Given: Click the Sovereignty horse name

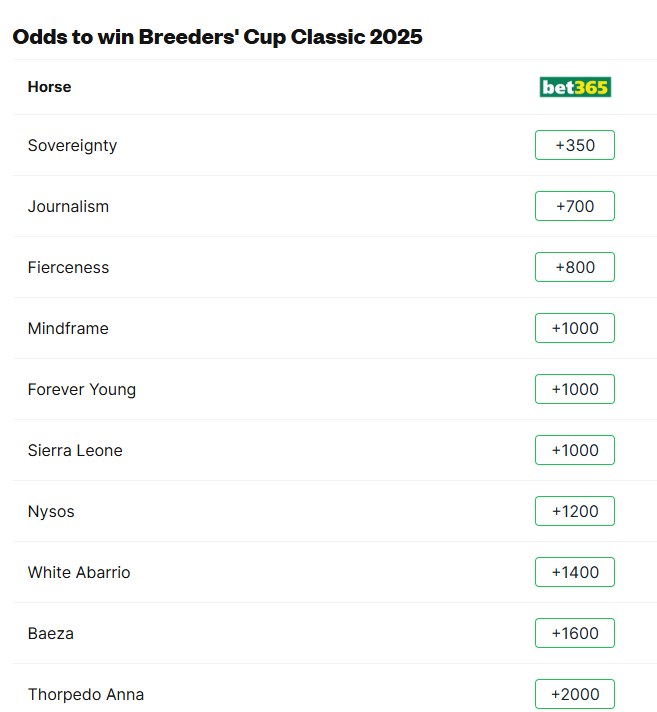Looking at the screenshot, I should [72, 145].
